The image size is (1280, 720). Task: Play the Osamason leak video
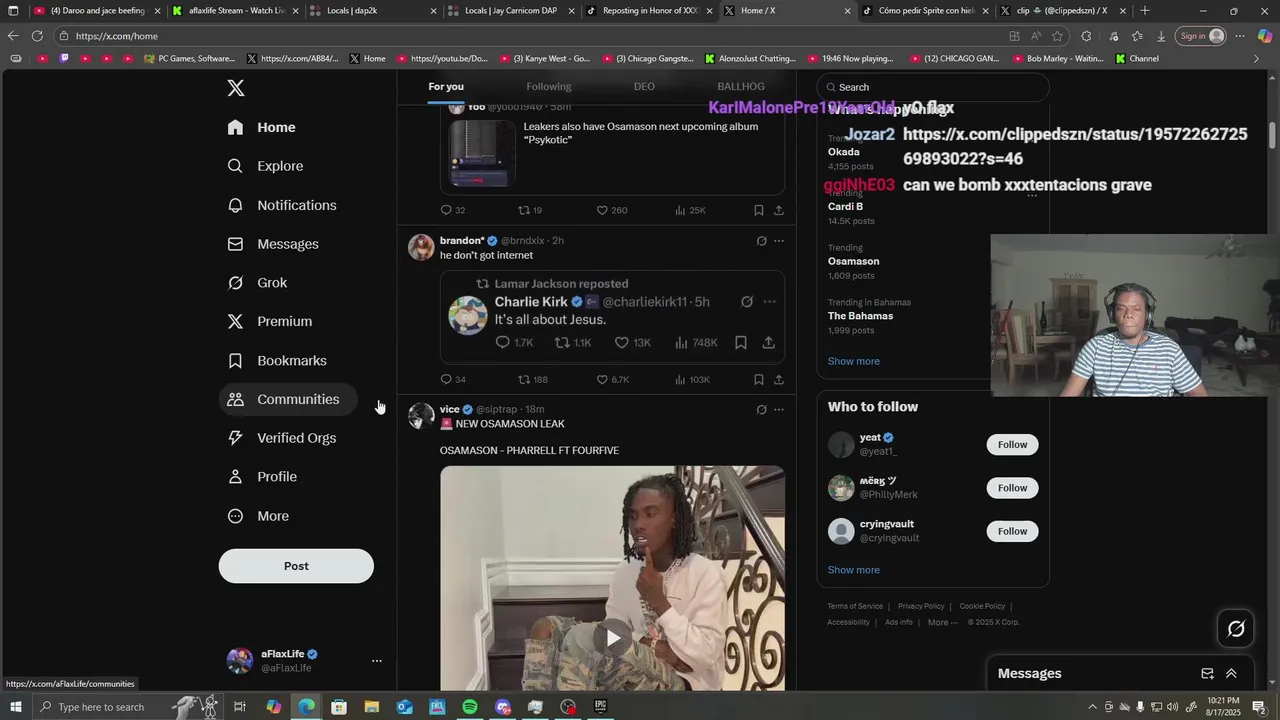click(x=612, y=637)
